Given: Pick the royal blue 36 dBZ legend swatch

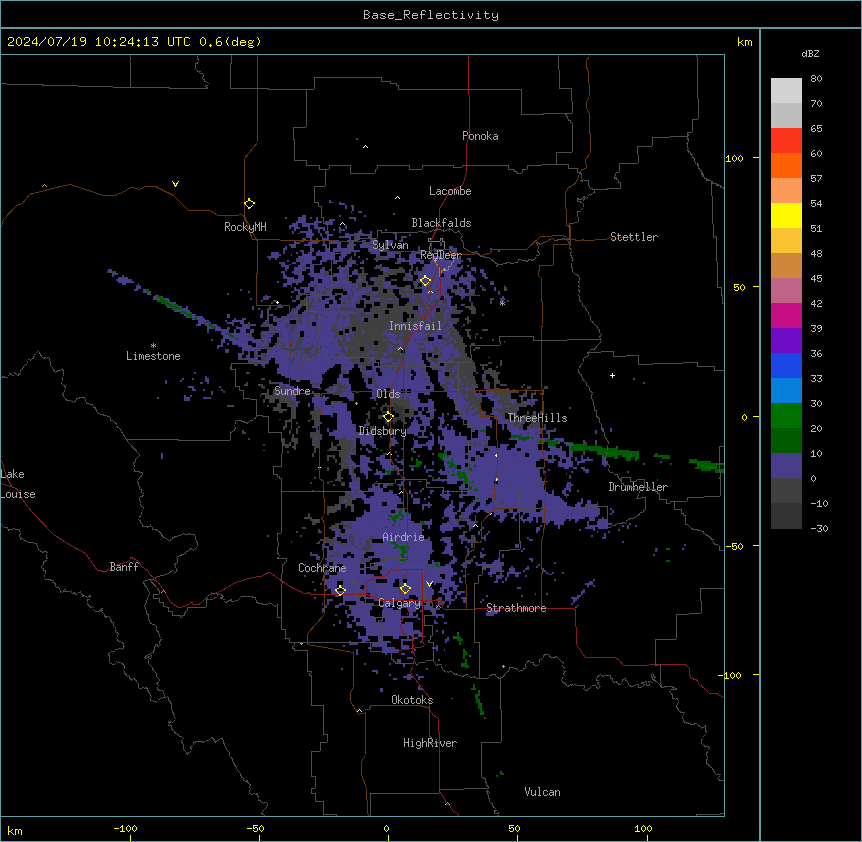Looking at the screenshot, I should 786,365.
